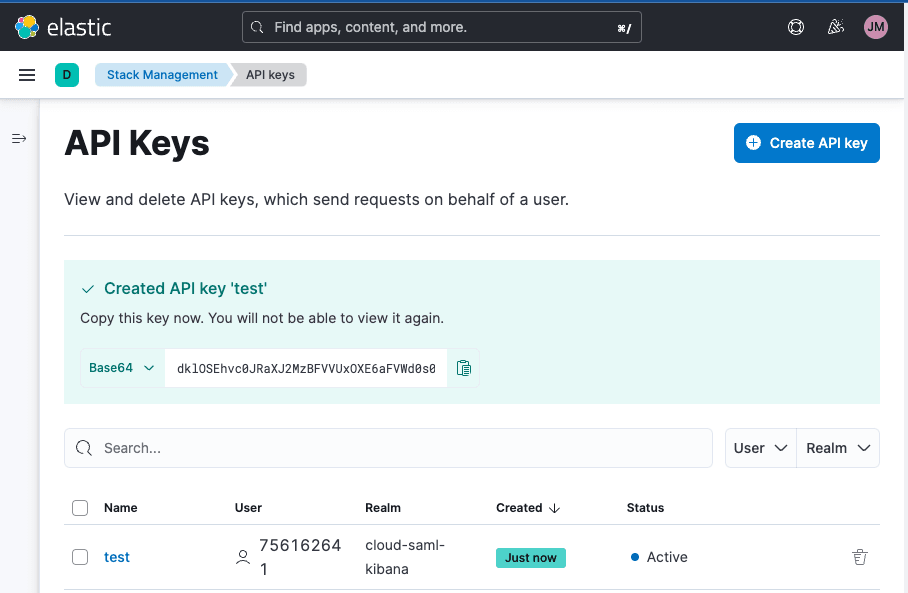Open the green D space selector
908x593 pixels.
pyautogui.click(x=67, y=75)
